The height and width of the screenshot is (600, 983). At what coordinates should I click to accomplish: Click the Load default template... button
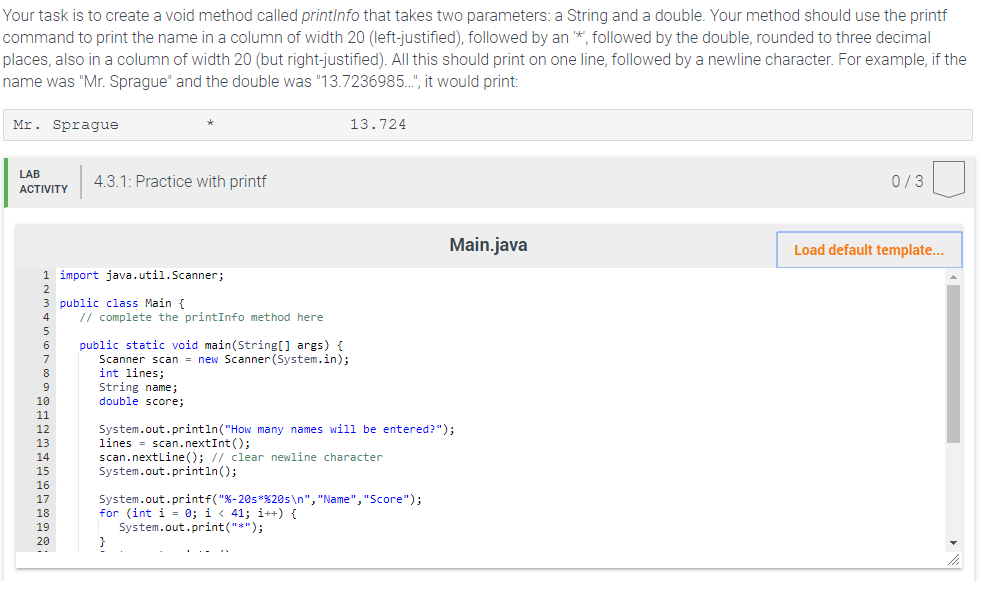click(x=868, y=249)
